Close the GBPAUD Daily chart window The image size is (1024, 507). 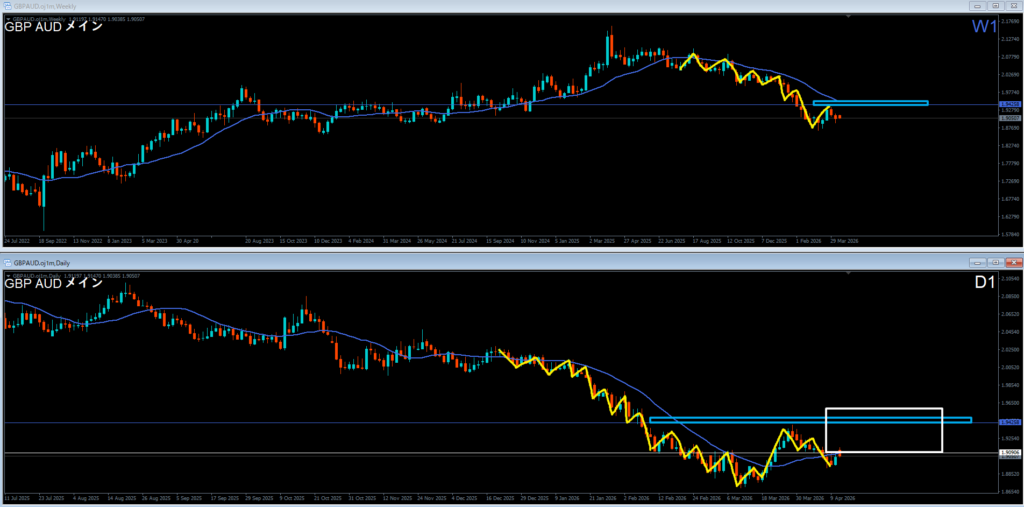pyautogui.click(x=1012, y=263)
